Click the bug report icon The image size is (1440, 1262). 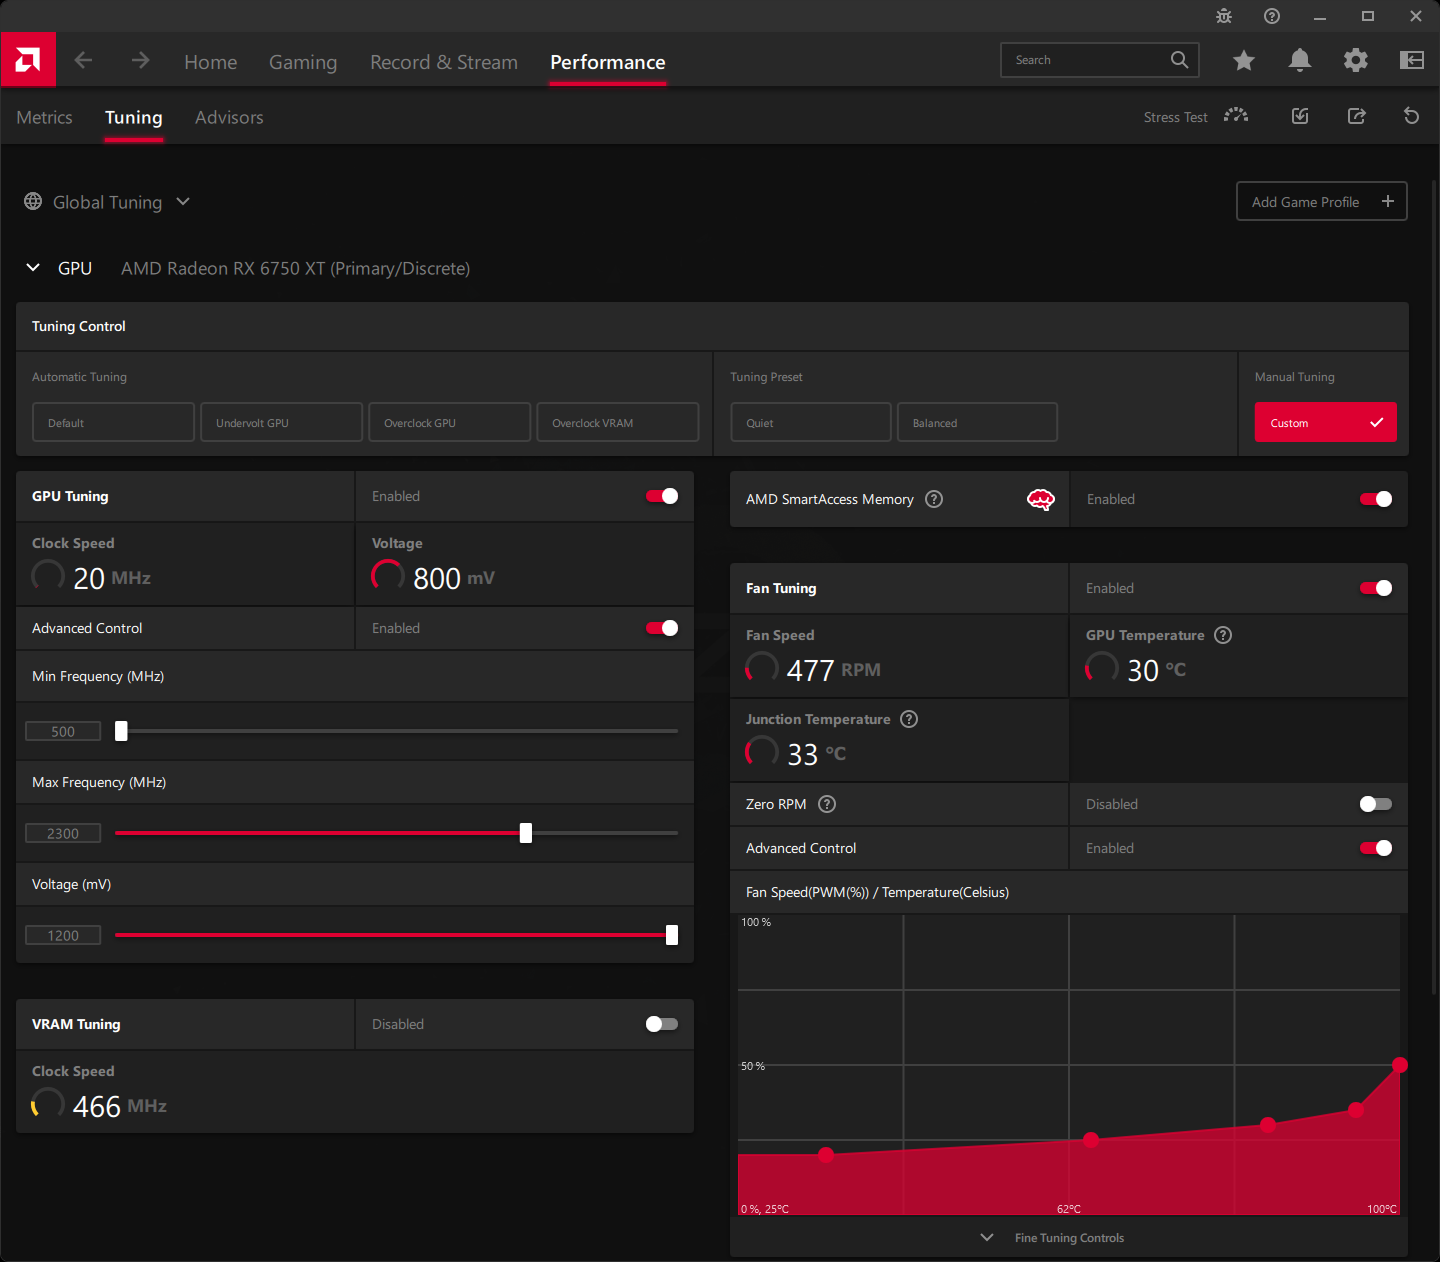pos(1224,16)
